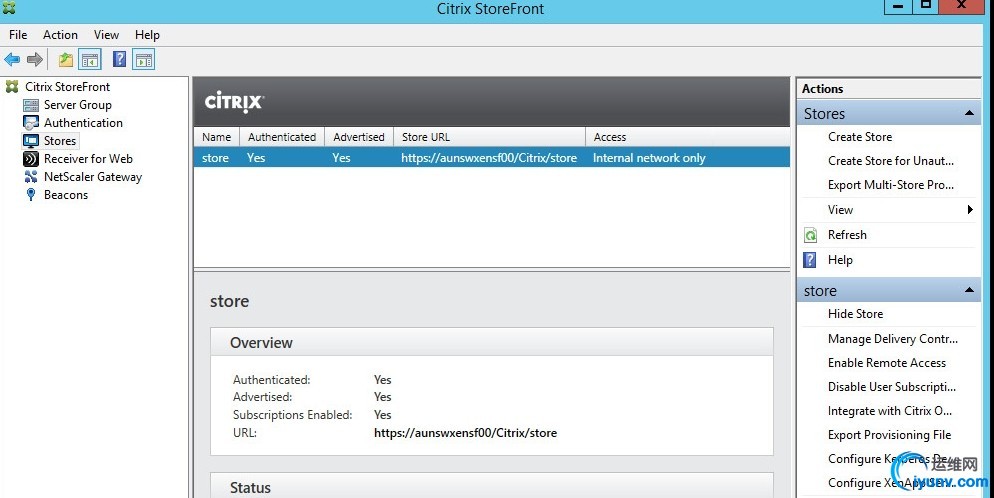Sort by the Name column header

(217, 137)
